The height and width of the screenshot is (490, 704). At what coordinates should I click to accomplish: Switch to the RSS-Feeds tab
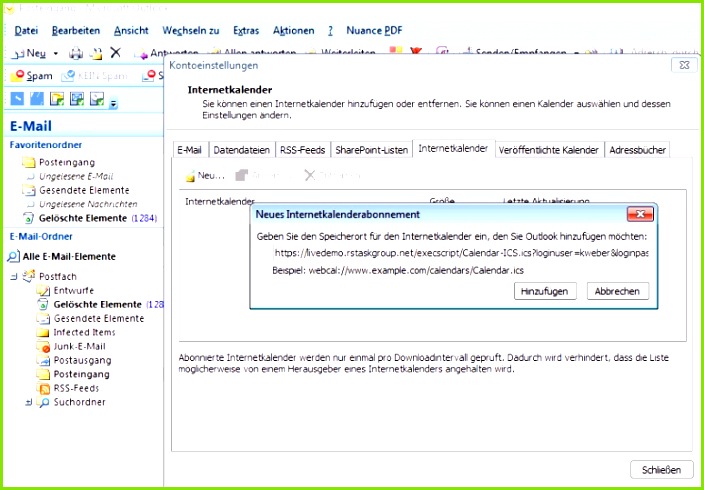tap(303, 150)
